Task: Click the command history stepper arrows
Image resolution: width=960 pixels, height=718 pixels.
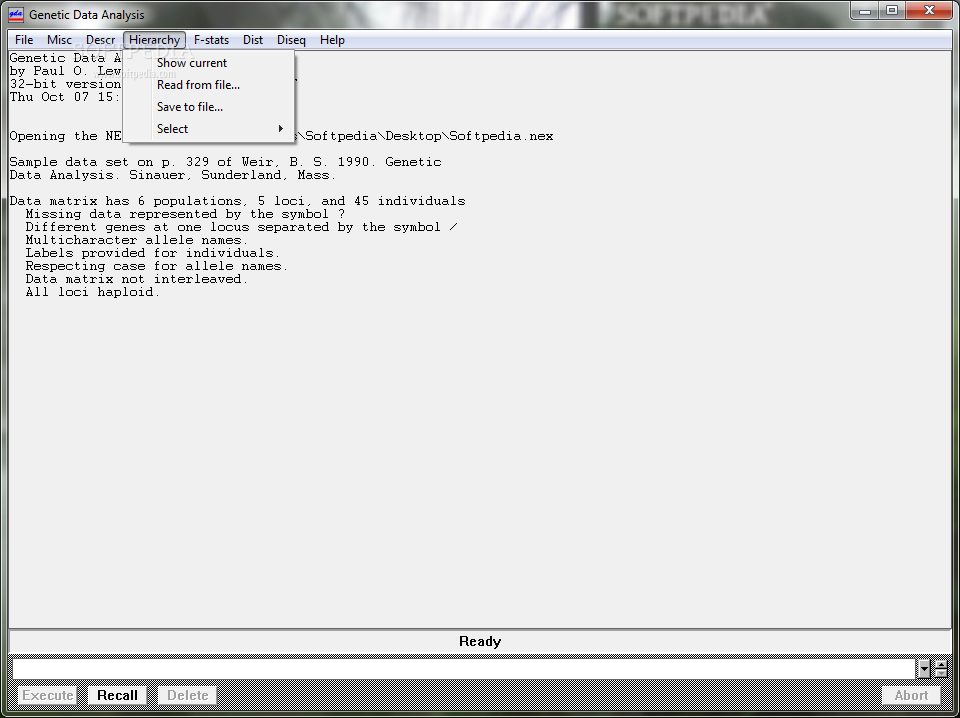Action: point(941,669)
